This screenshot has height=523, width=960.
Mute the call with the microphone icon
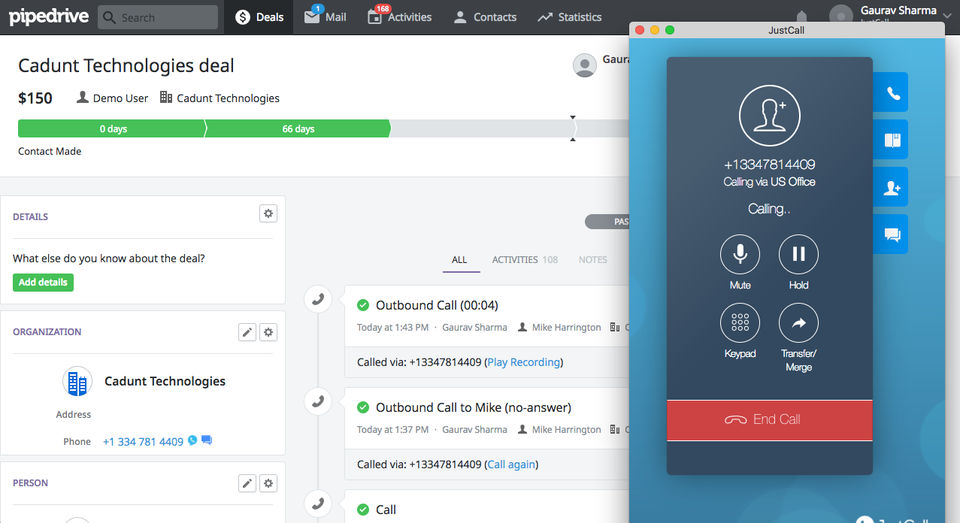coord(740,254)
